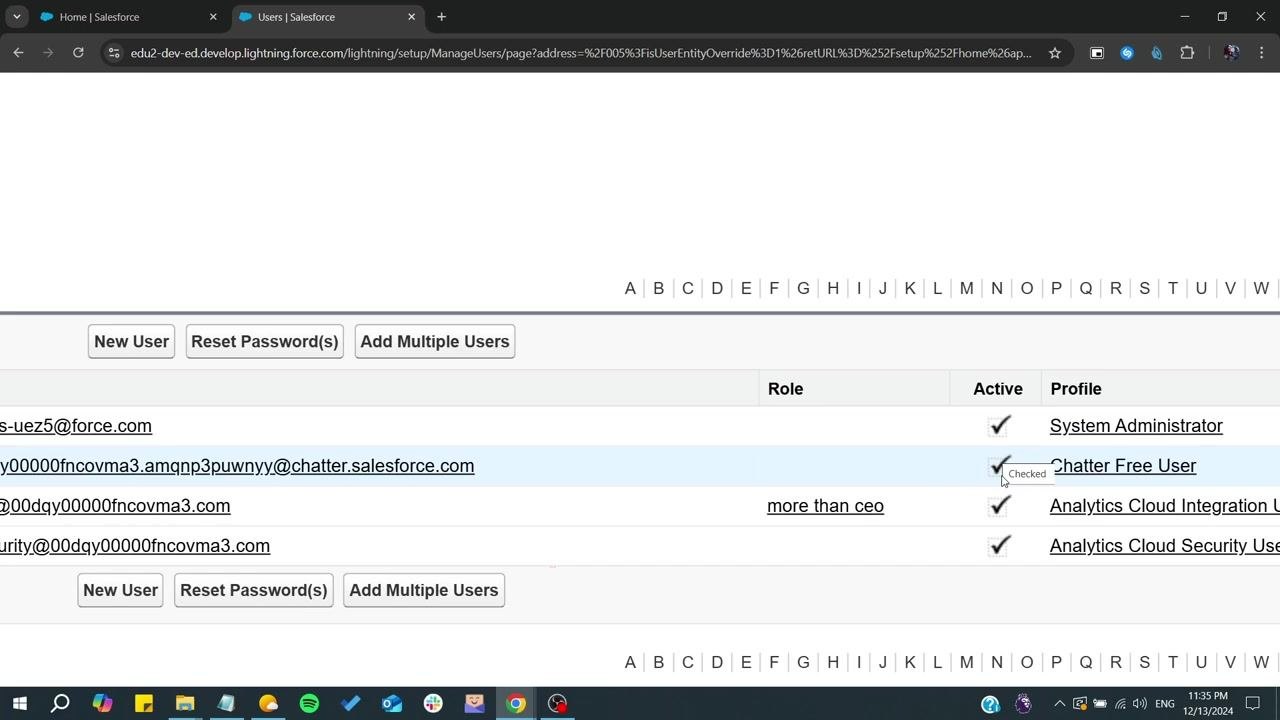Click the address bar URL
The height and width of the screenshot is (720, 1280).
click(x=580, y=53)
